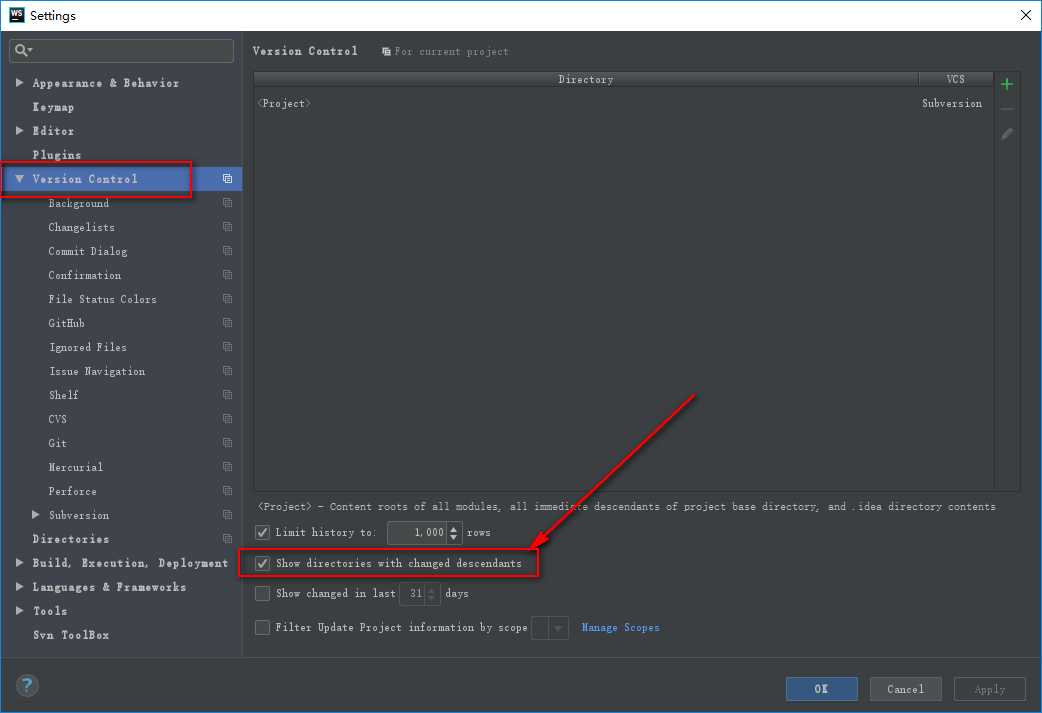Open Svn ToolBox settings

tap(71, 635)
